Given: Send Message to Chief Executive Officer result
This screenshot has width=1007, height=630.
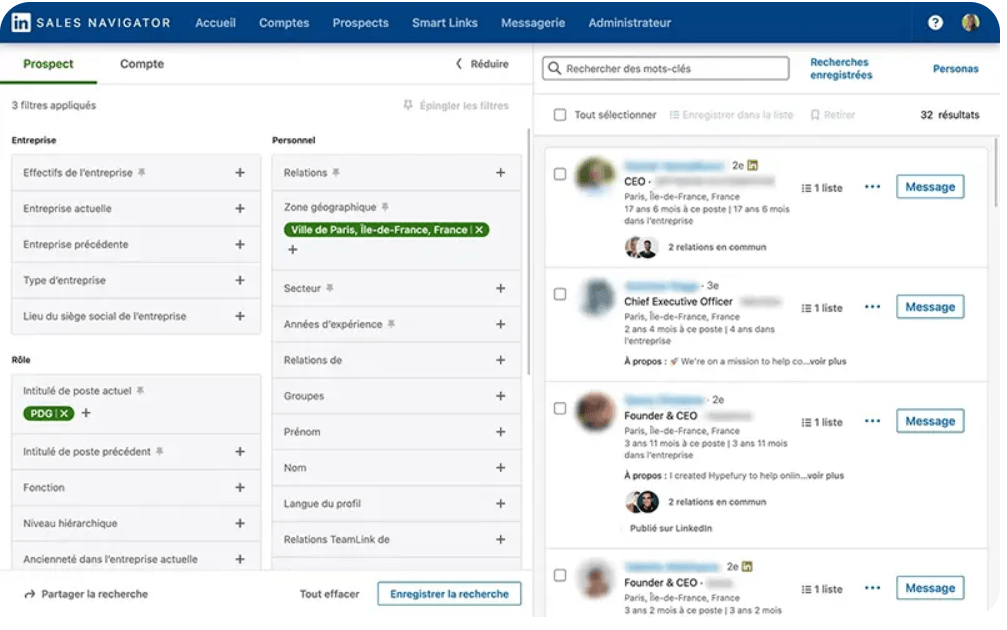Looking at the screenshot, I should [x=930, y=307].
